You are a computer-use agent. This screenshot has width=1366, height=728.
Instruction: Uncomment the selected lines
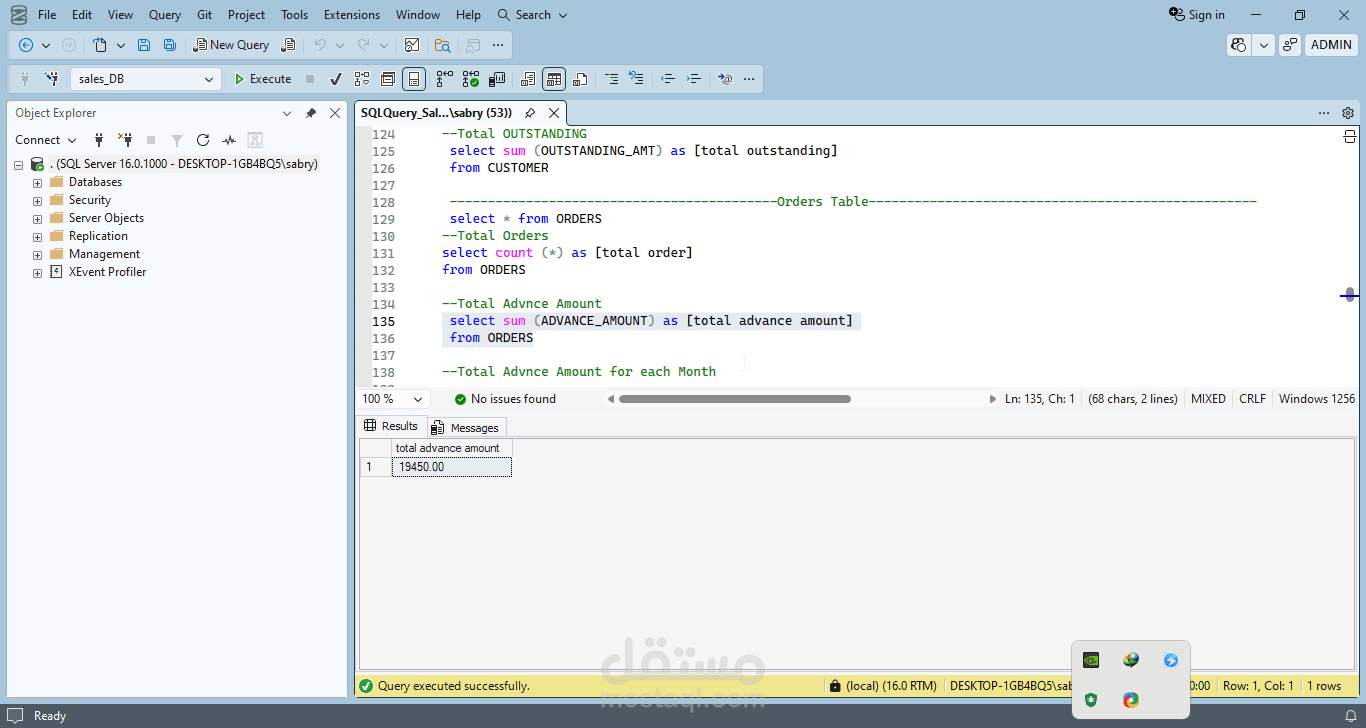click(x=636, y=79)
